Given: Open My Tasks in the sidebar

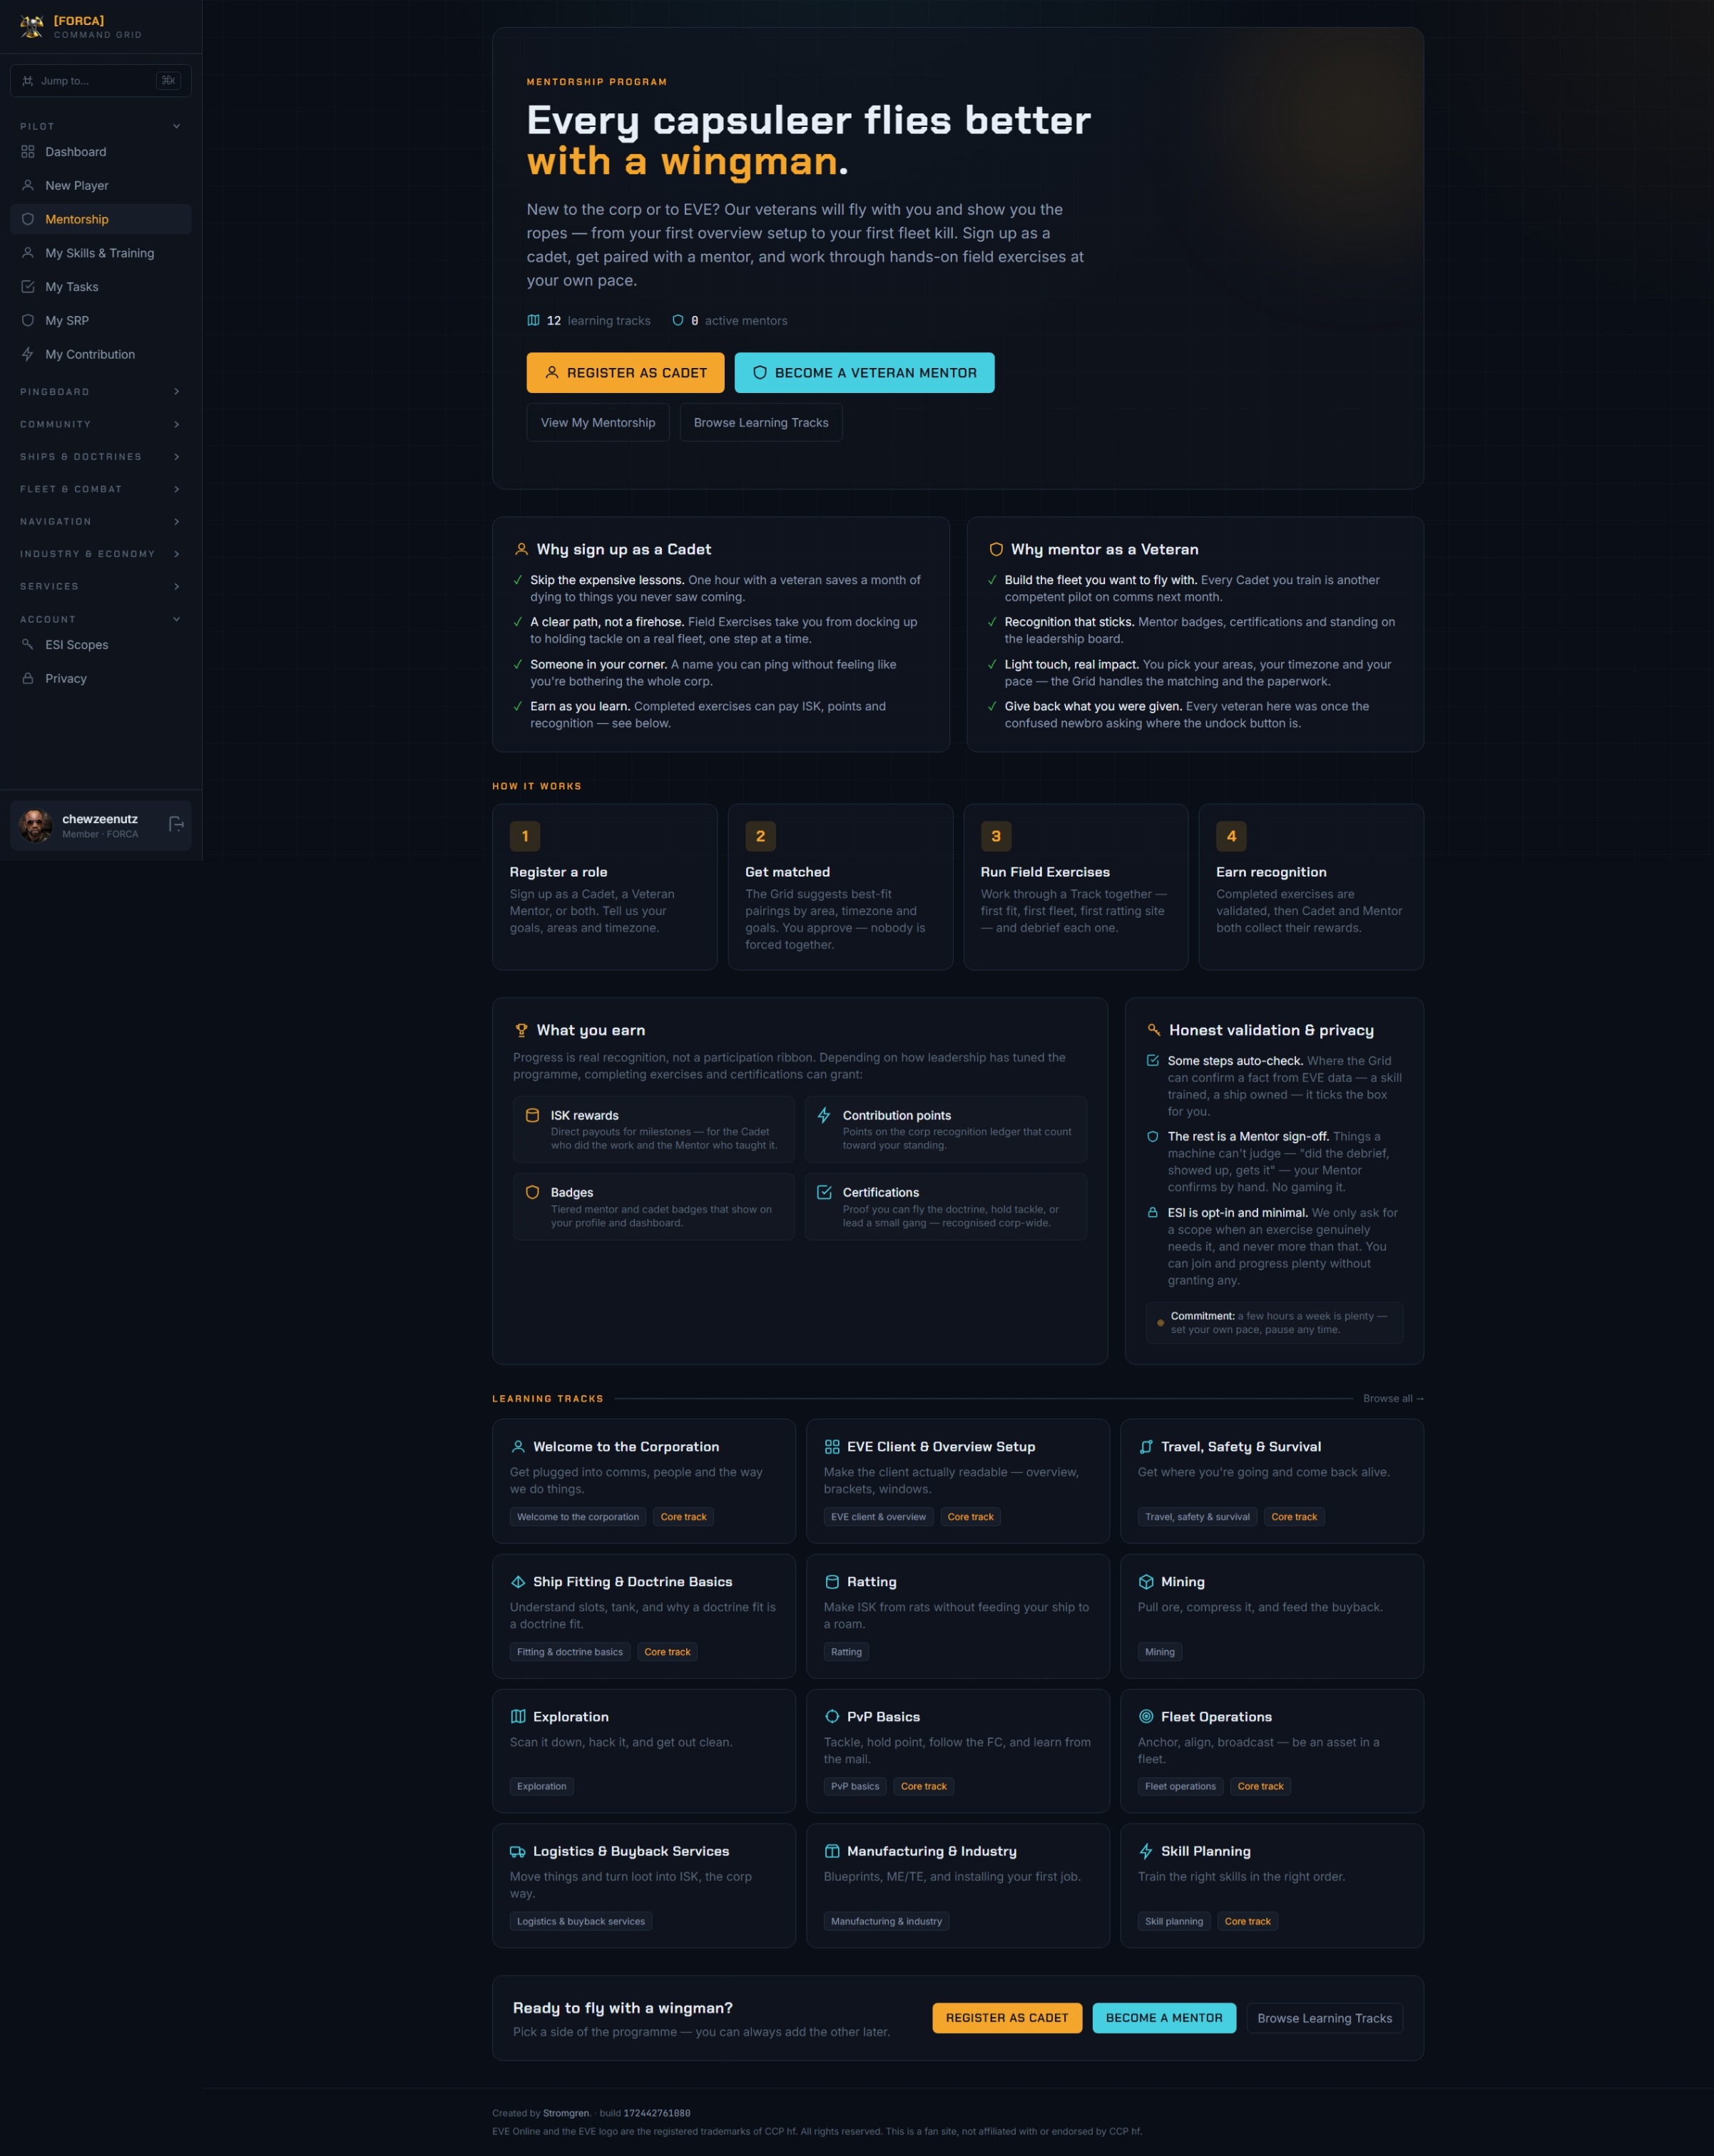Looking at the screenshot, I should coord(101,287).
